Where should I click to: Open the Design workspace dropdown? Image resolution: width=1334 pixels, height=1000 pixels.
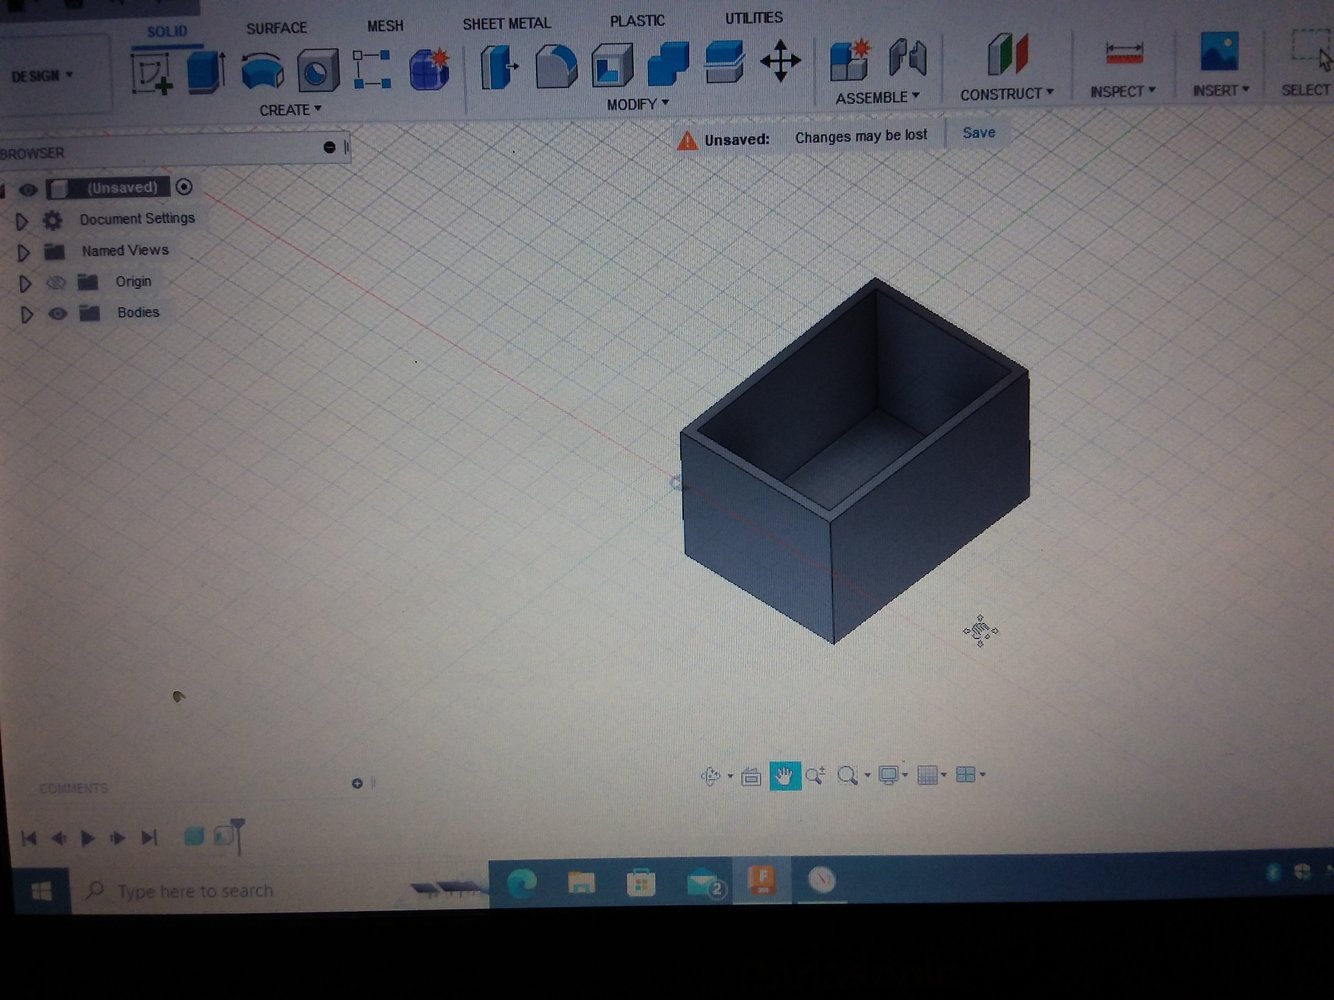pyautogui.click(x=43, y=76)
